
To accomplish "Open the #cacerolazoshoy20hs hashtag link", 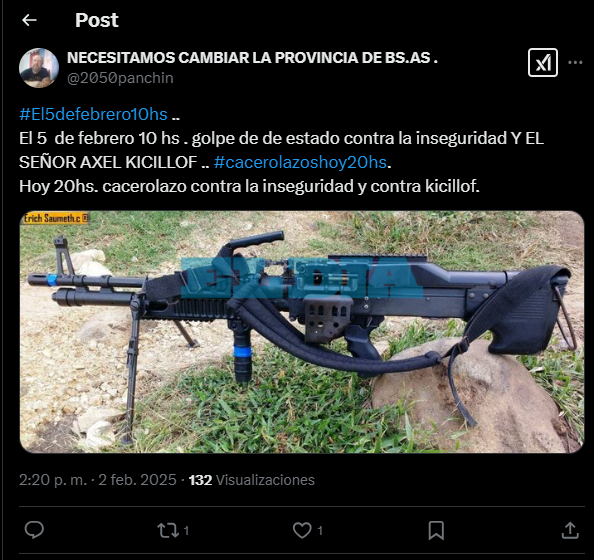I will [300, 163].
